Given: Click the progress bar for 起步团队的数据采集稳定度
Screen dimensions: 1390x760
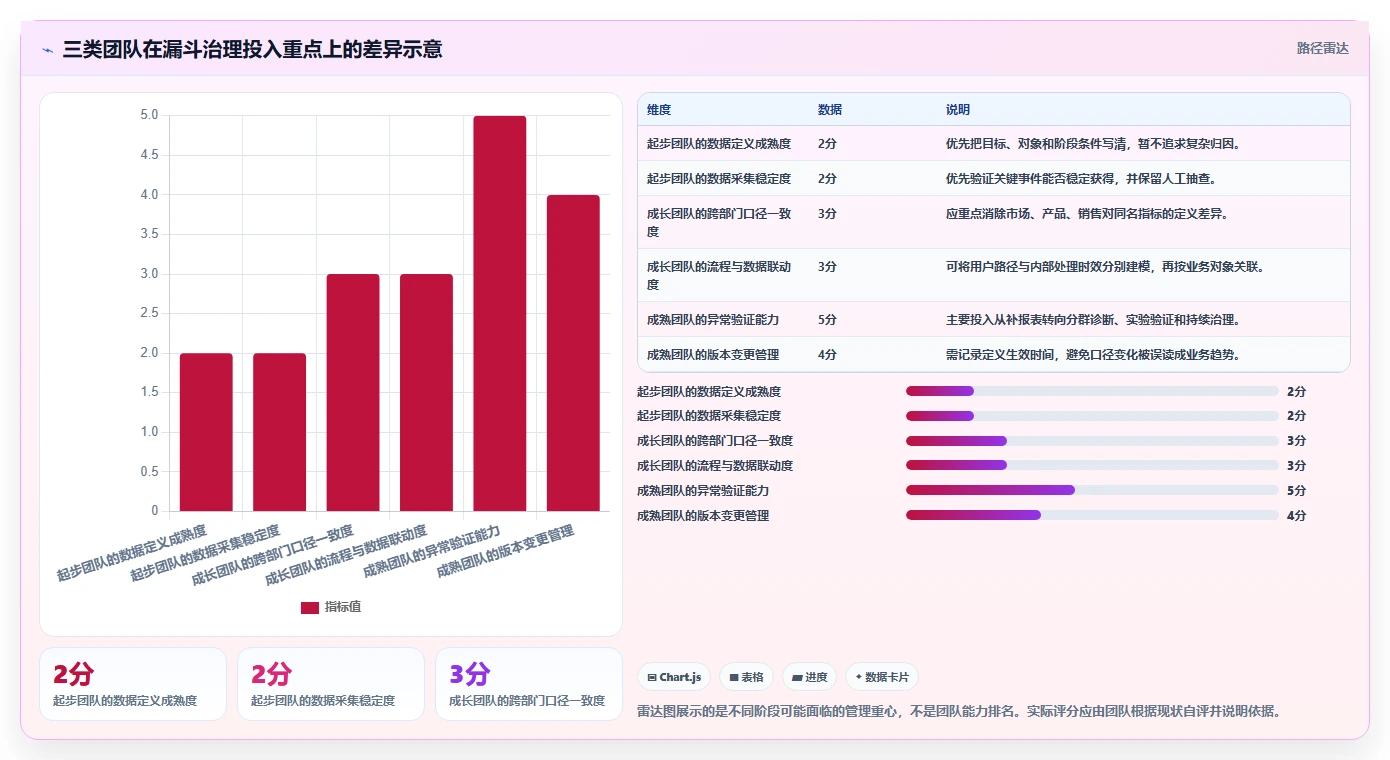Looking at the screenshot, I should click(1092, 416).
